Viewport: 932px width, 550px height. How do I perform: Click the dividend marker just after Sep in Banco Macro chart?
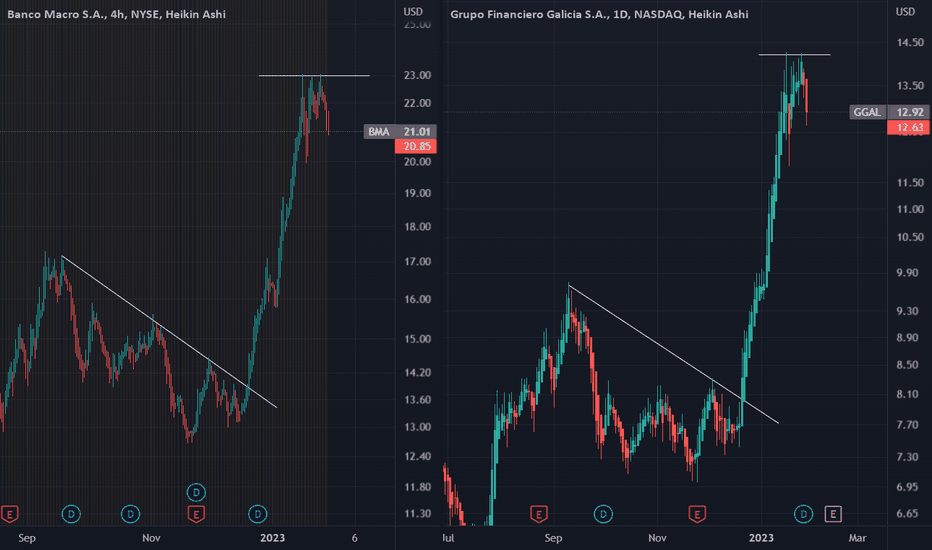tap(71, 514)
